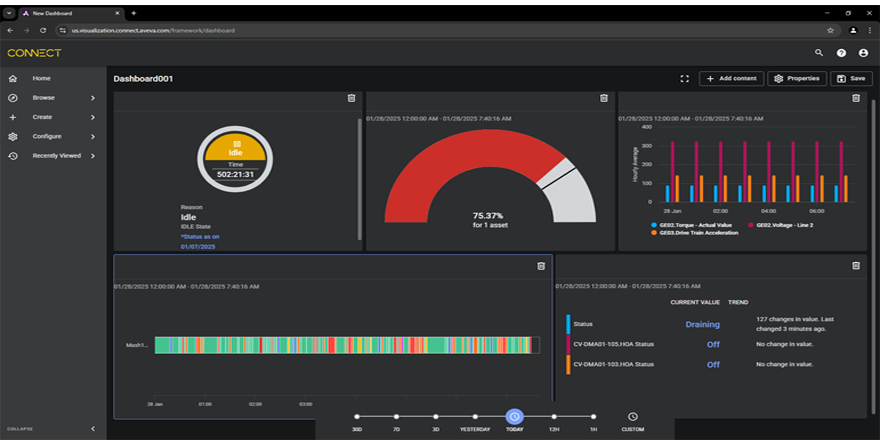Delete the 75.37% gauge widget
Screen dimensions: 880x444
pyautogui.click(x=603, y=98)
